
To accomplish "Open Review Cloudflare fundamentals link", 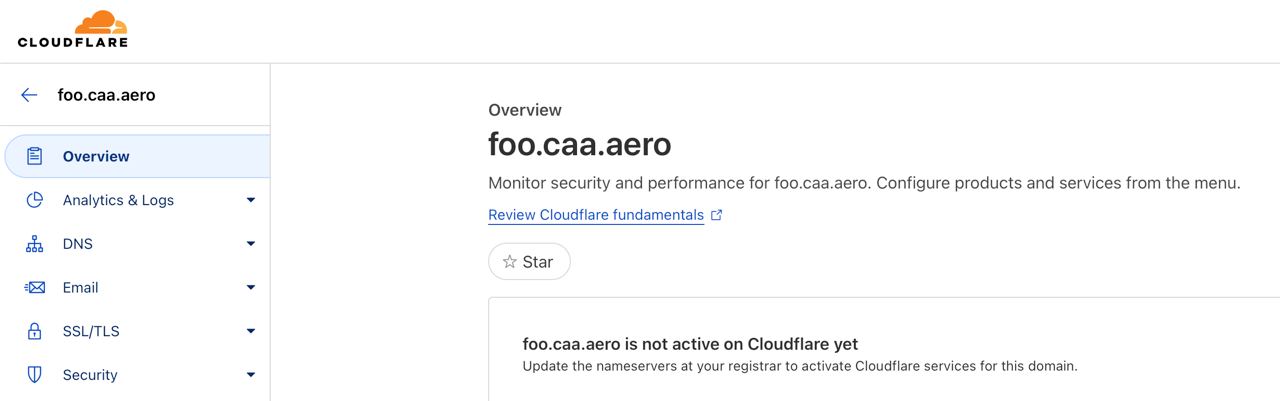I will [595, 215].
